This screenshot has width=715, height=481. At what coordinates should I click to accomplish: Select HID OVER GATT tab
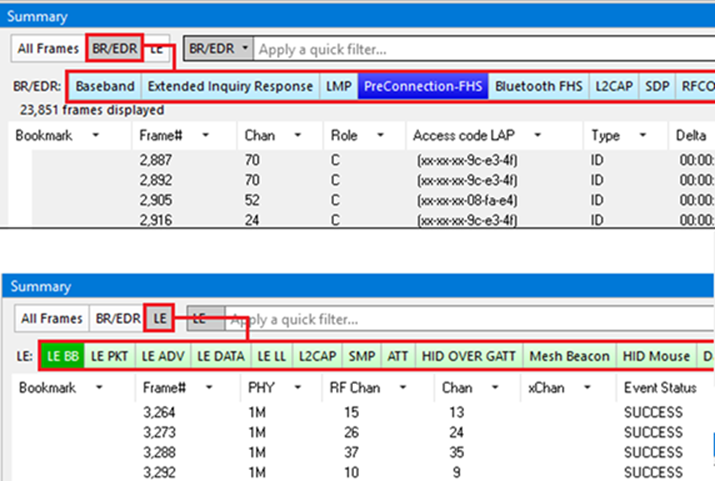(469, 356)
